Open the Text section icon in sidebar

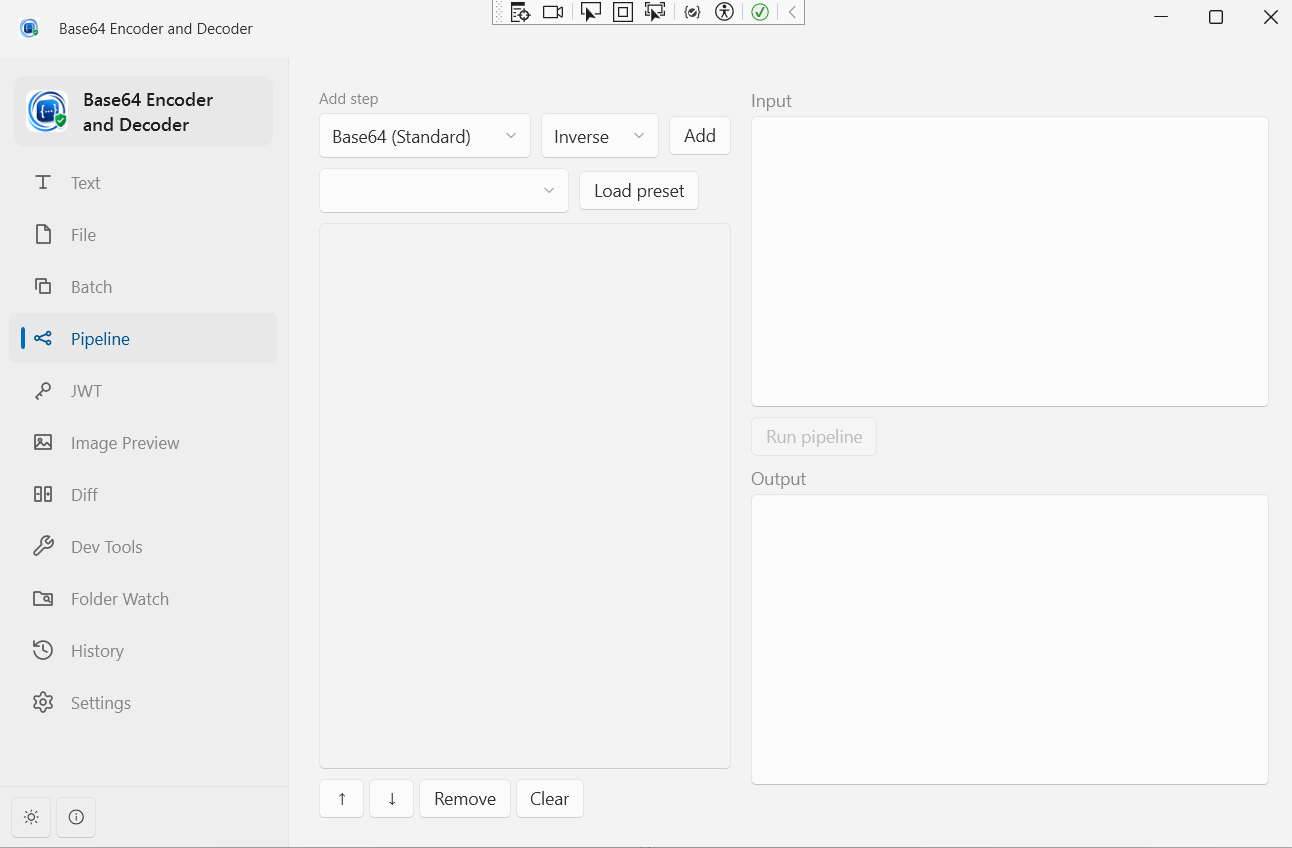(43, 183)
